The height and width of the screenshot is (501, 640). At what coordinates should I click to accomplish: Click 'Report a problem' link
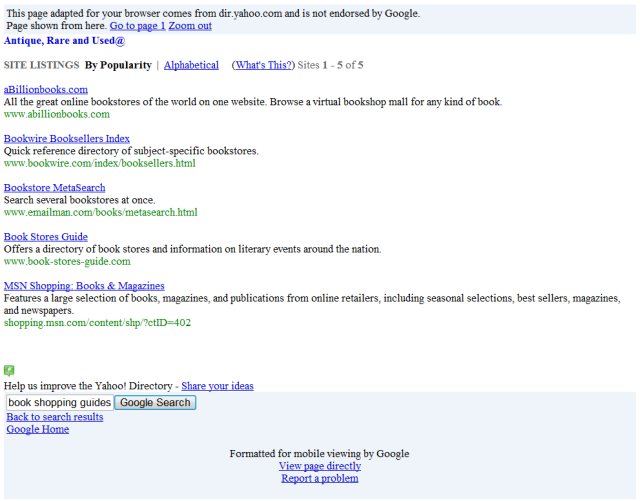320,478
